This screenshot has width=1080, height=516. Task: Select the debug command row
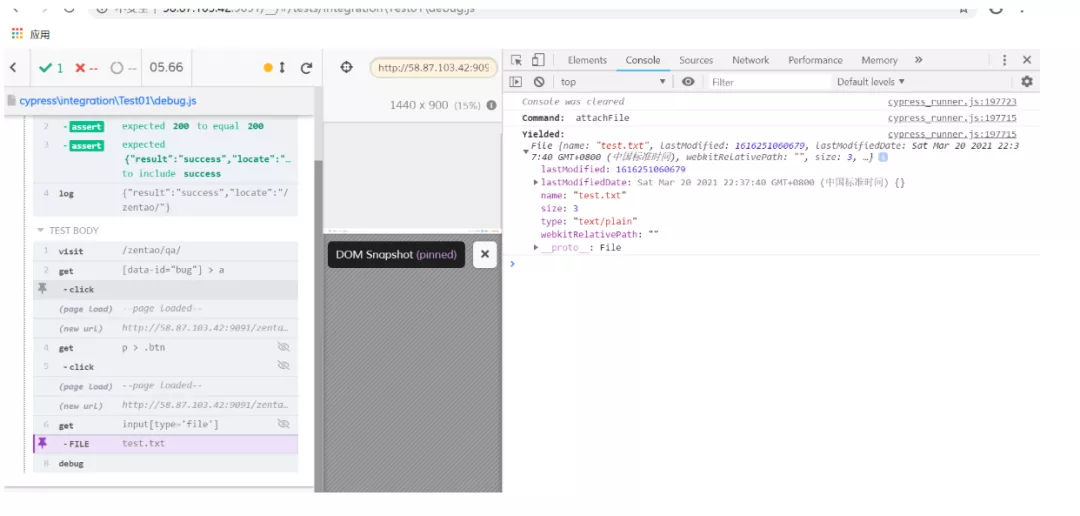point(165,463)
